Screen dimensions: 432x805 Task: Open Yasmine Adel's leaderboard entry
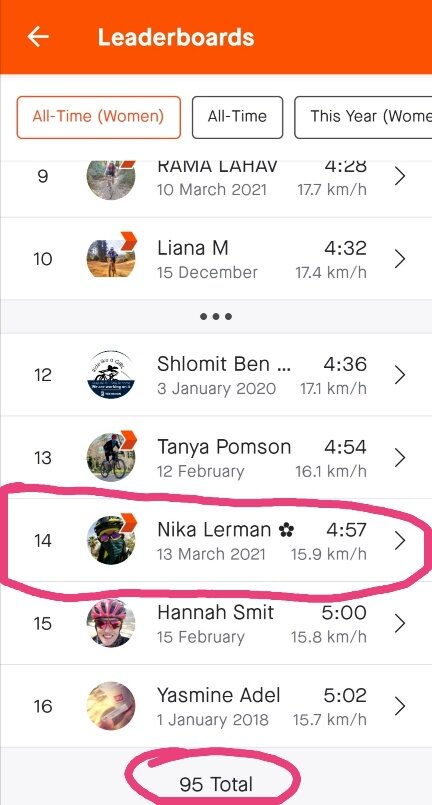216,706
